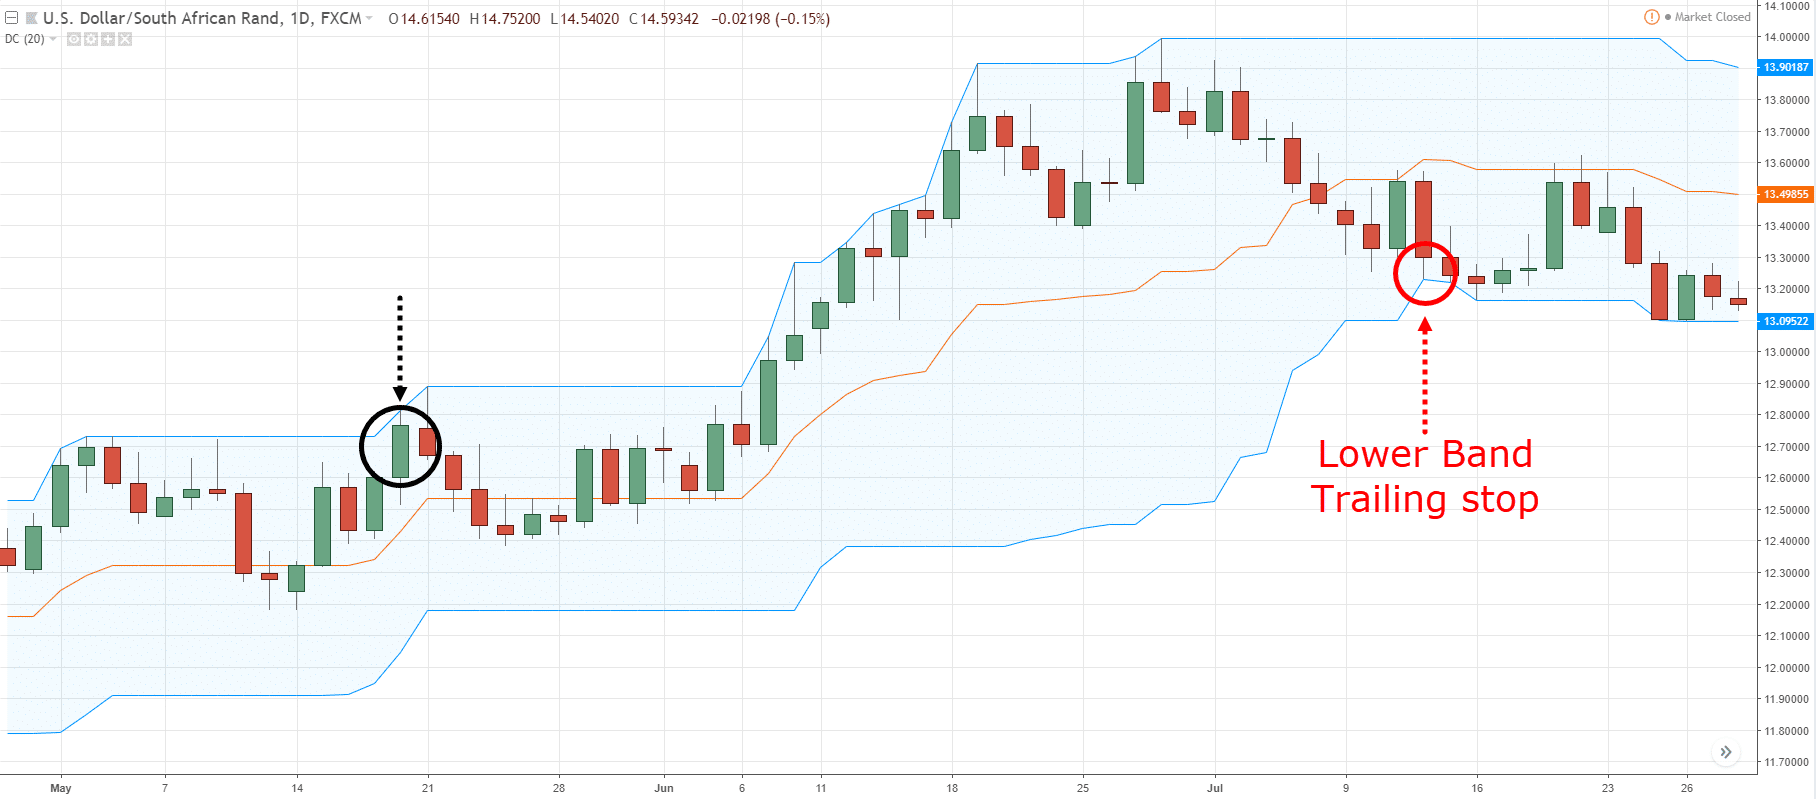1816x799 pixels.
Task: Click the 9 date label on the time axis
Action: coord(1346,788)
